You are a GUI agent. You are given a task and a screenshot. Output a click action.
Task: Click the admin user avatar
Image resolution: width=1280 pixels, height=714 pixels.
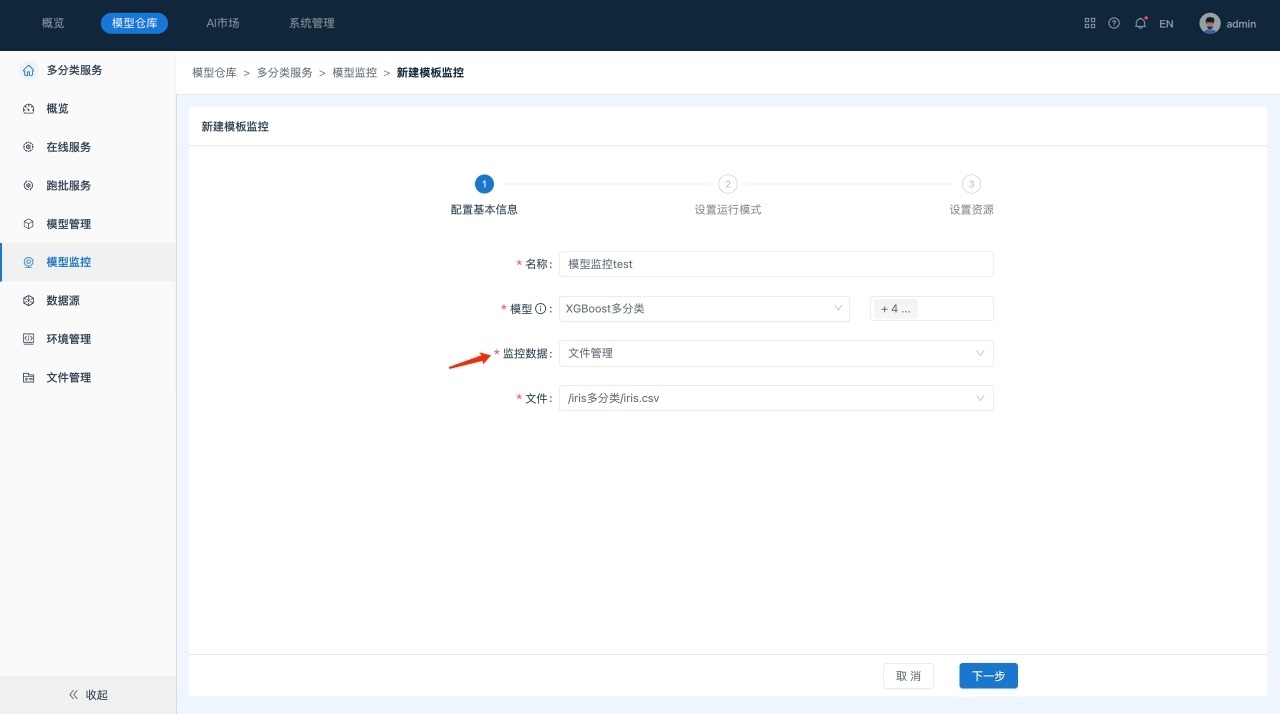coord(1210,23)
